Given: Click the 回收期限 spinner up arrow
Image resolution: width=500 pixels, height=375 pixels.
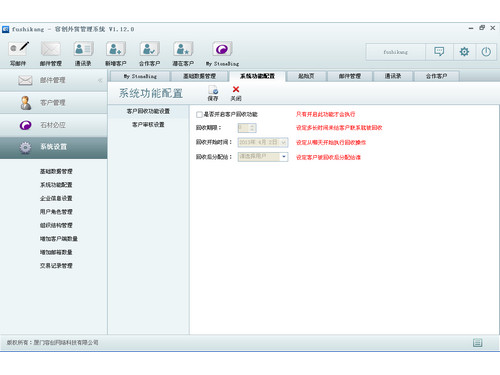Looking at the screenshot, I should 252,126.
